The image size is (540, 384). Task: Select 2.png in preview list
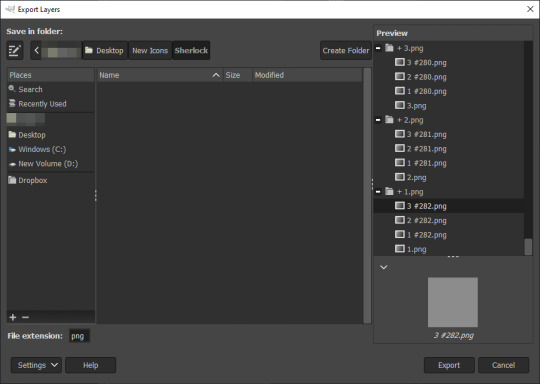click(x=416, y=178)
